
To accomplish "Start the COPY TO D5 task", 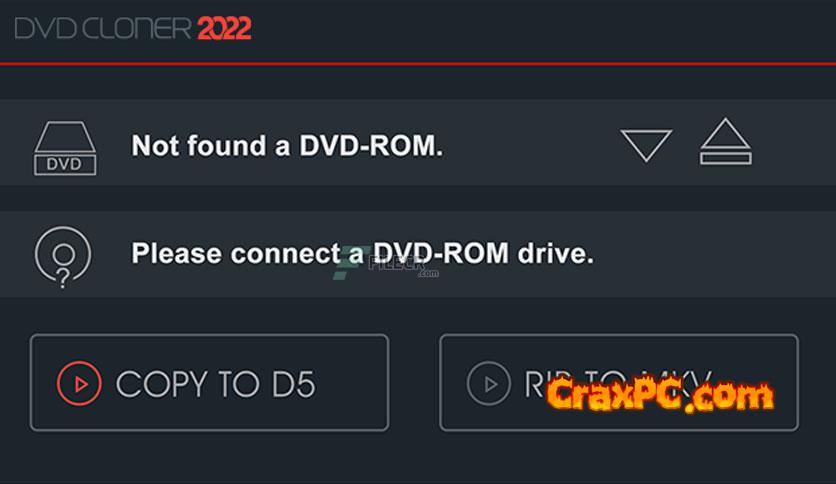I will 210,383.
